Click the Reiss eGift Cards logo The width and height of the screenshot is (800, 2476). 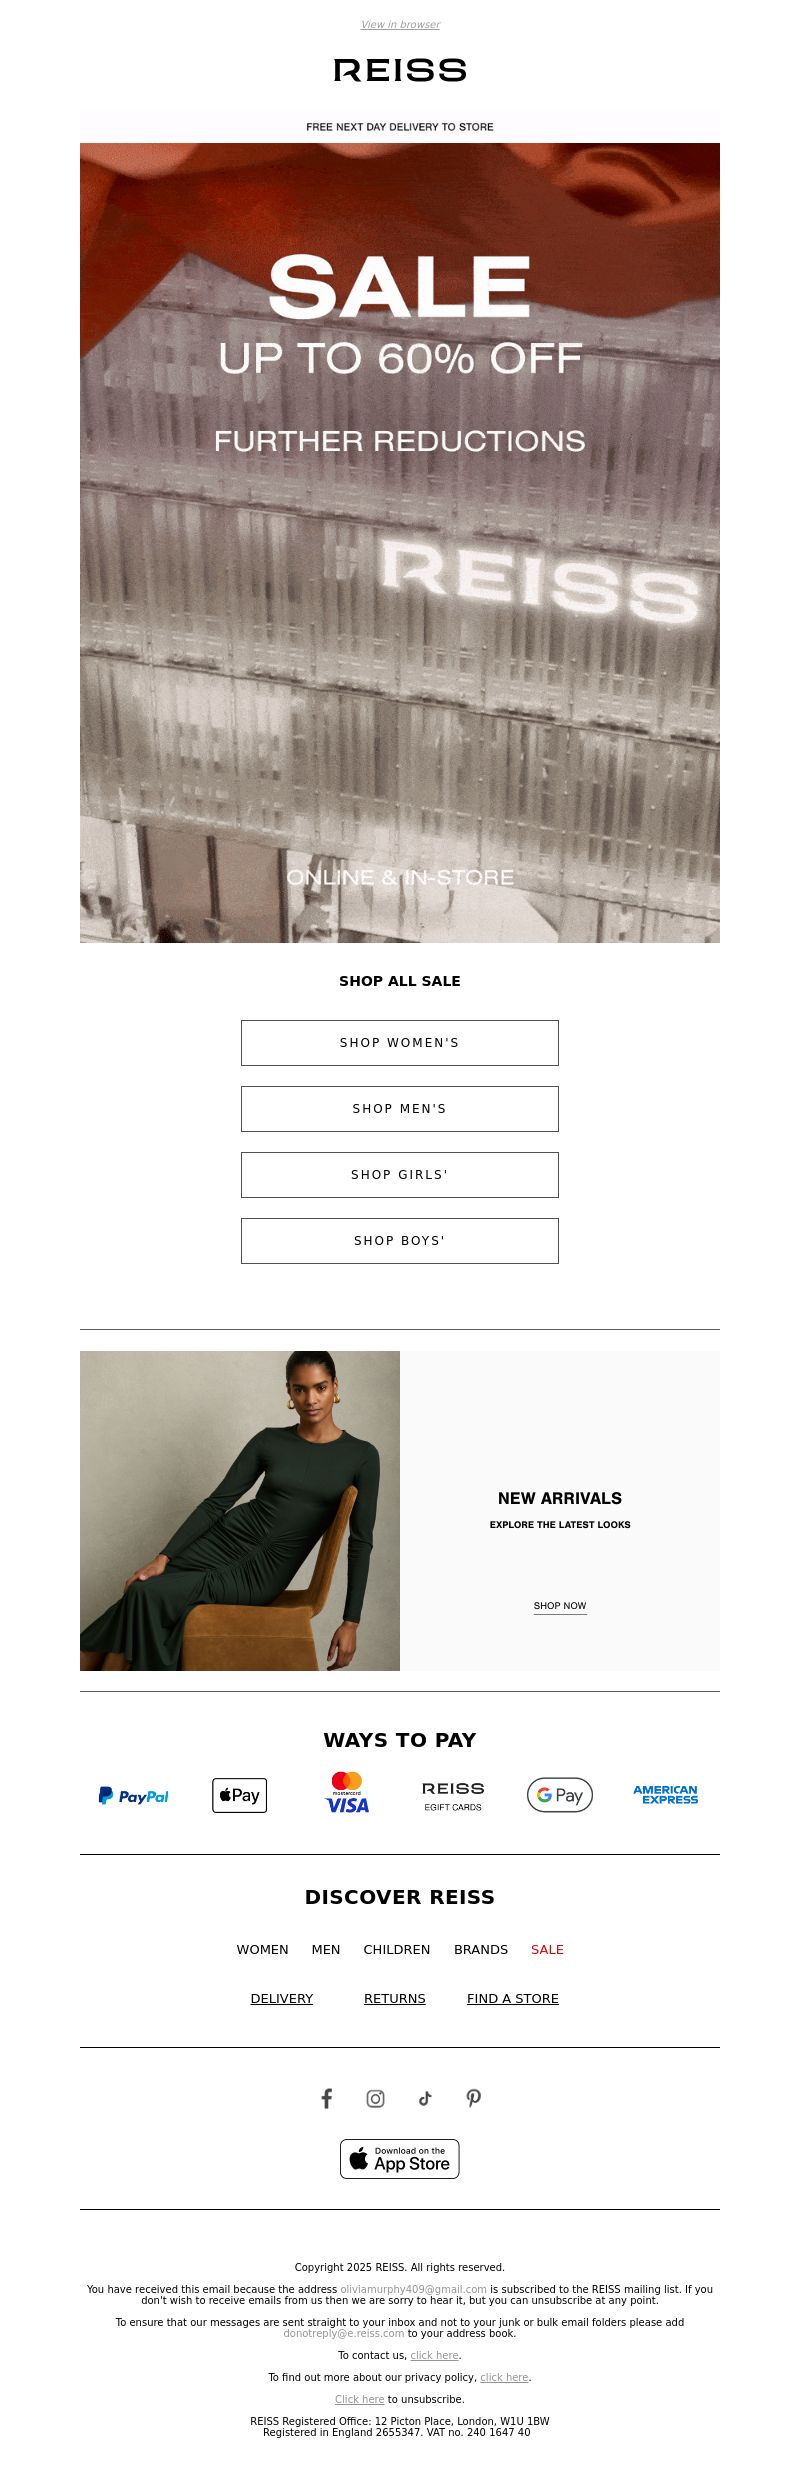[x=453, y=1796]
